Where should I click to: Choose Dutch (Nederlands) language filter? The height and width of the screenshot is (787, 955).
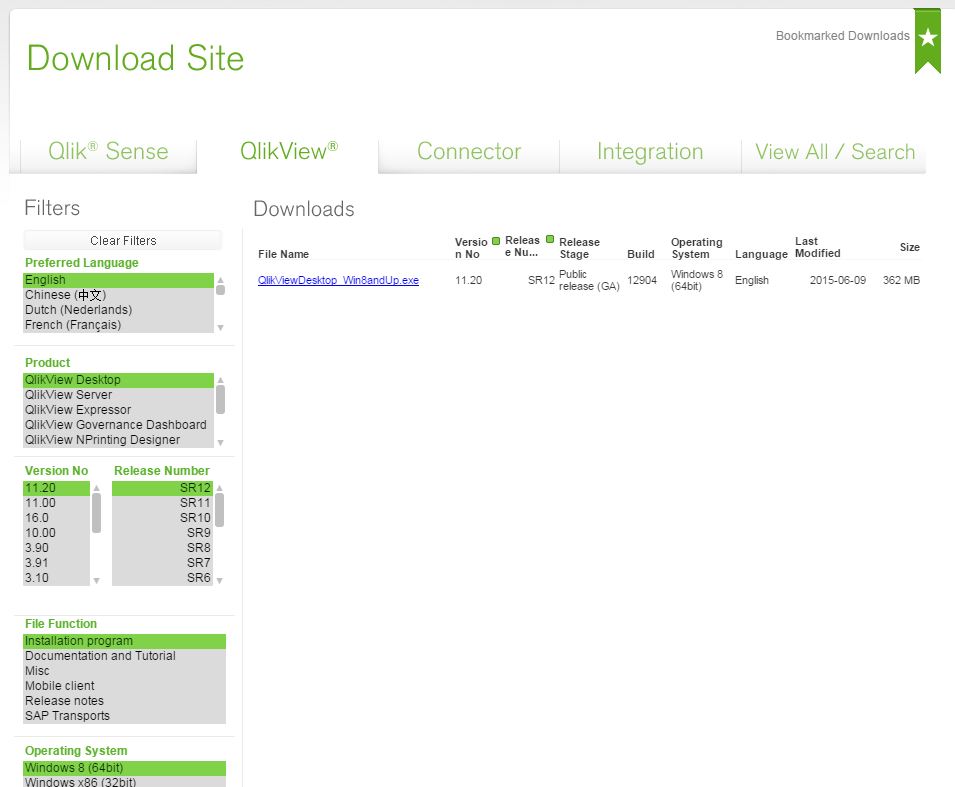[x=118, y=310]
